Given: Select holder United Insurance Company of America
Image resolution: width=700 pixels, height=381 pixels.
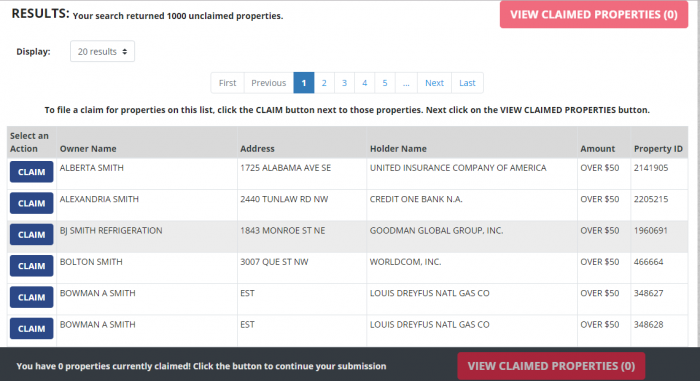Looking at the screenshot, I should pyautogui.click(x=458, y=168).
